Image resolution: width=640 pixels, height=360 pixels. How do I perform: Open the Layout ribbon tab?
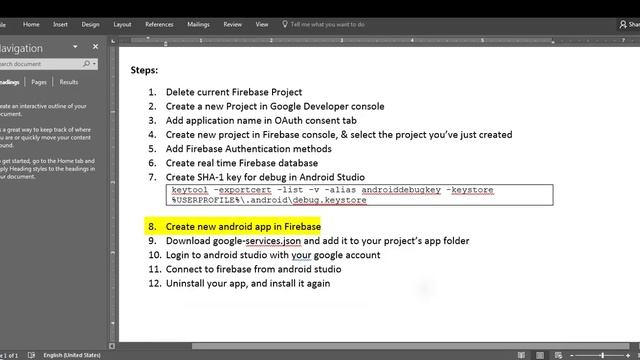tap(122, 24)
